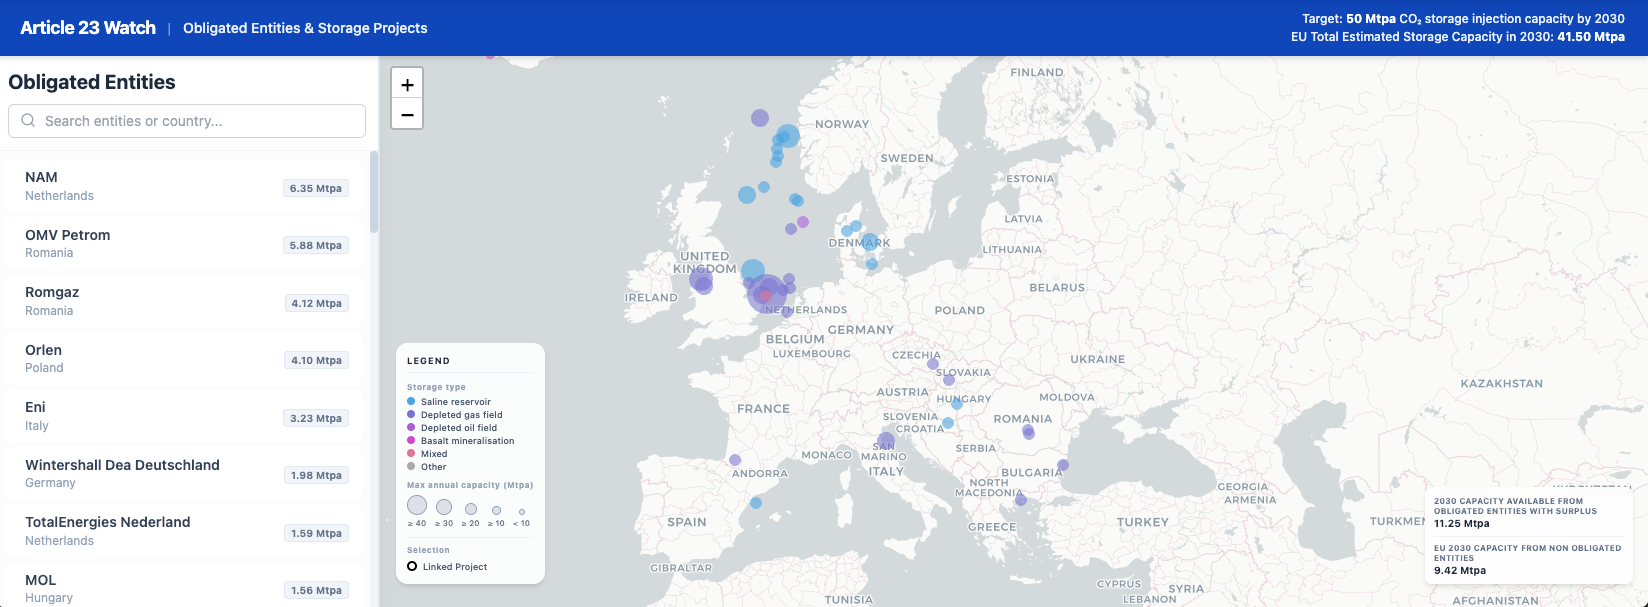Viewport: 1648px width, 607px height.
Task: Click the project marker near Italy's San Marino
Action: coord(886,441)
